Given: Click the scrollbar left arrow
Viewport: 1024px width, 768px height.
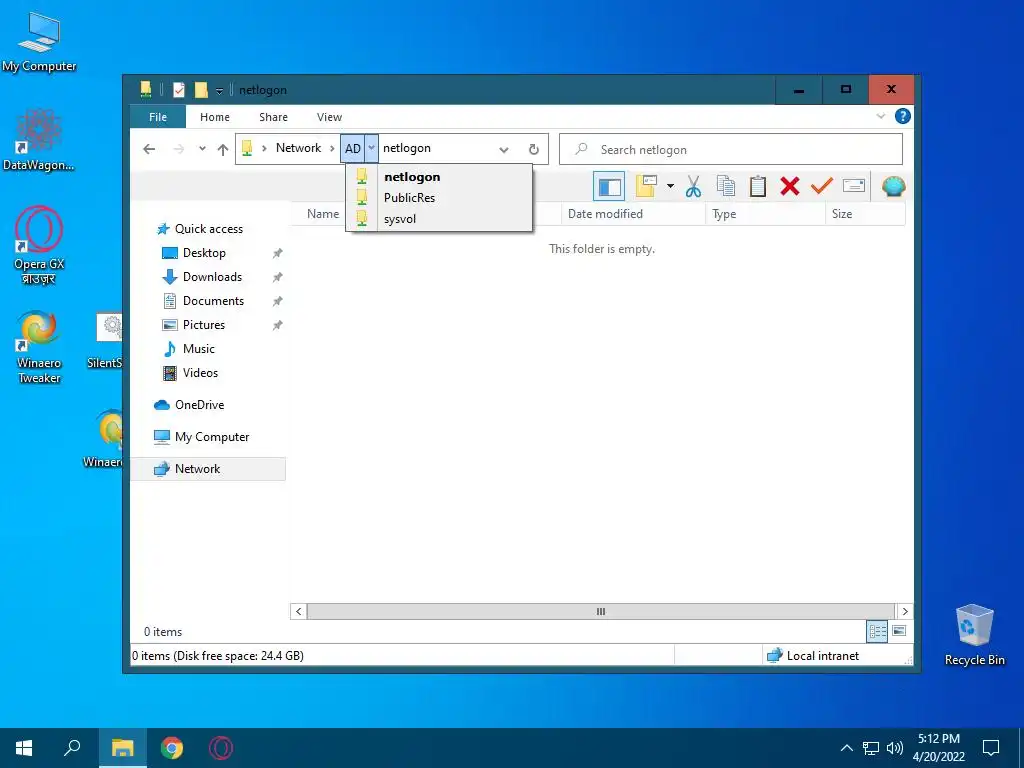Looking at the screenshot, I should (298, 611).
